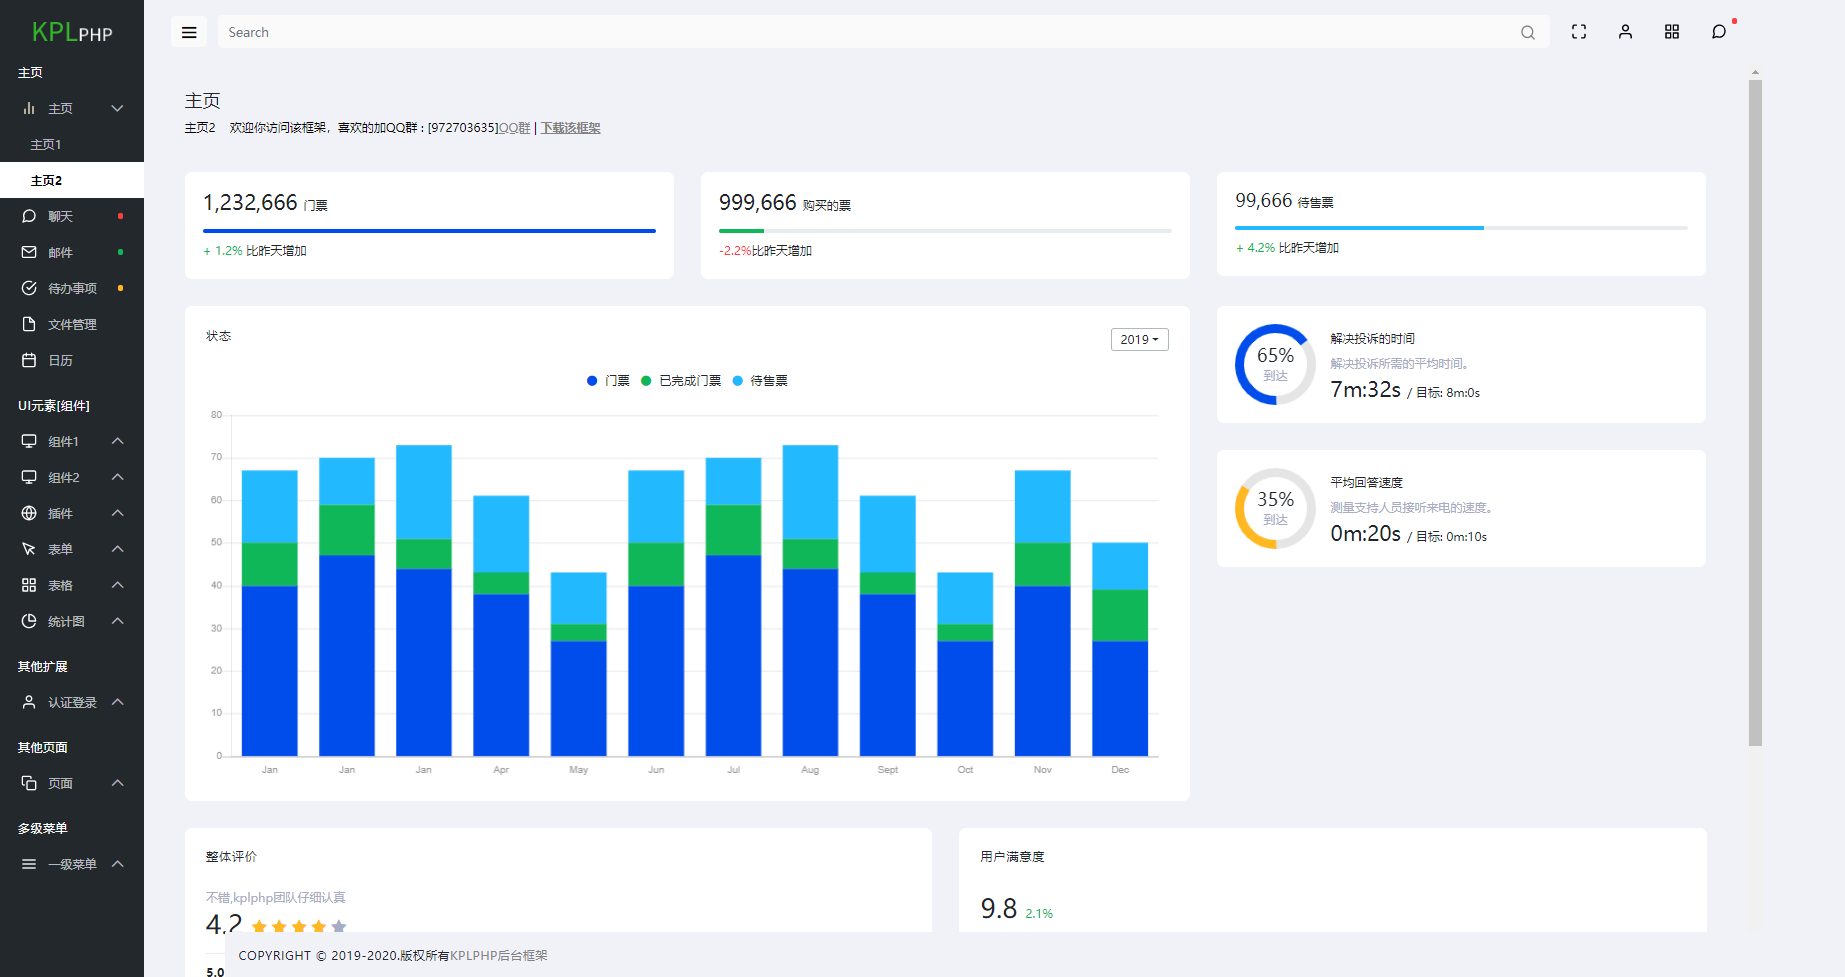
Task: Click the hamburger menu toggle button
Action: 189,32
